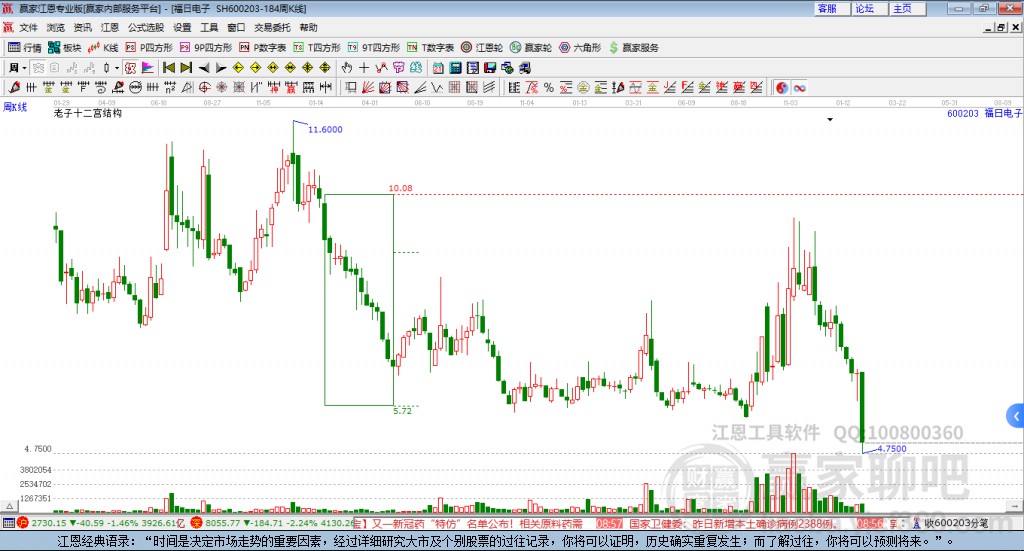
Task: Jump to last bar with the skip-to-end icon
Action: [186, 68]
